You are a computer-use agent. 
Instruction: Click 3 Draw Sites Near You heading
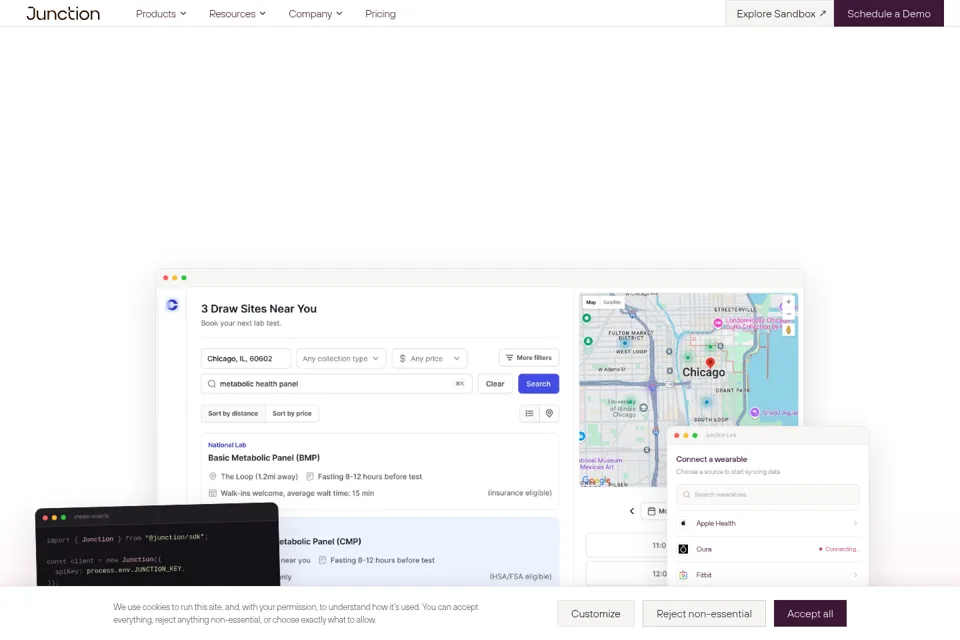coord(259,309)
